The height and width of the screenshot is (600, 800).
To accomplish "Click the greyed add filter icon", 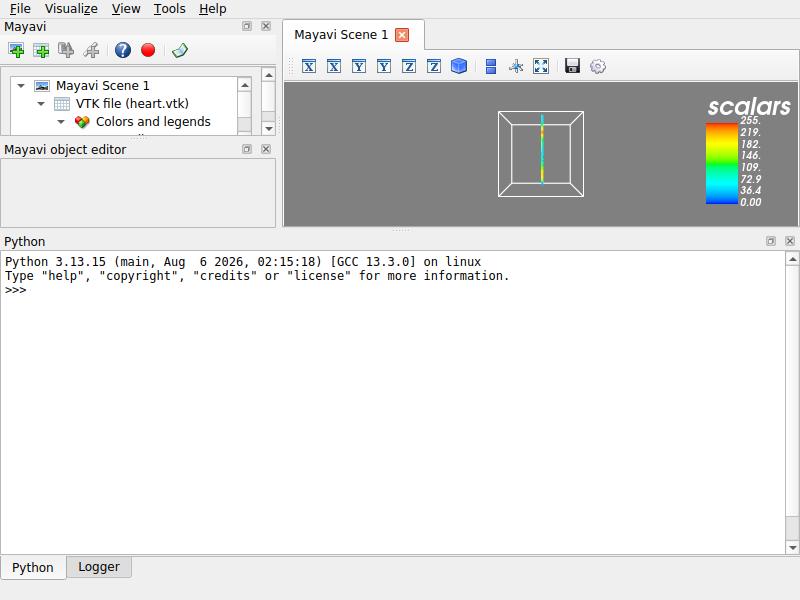I will coord(91,50).
